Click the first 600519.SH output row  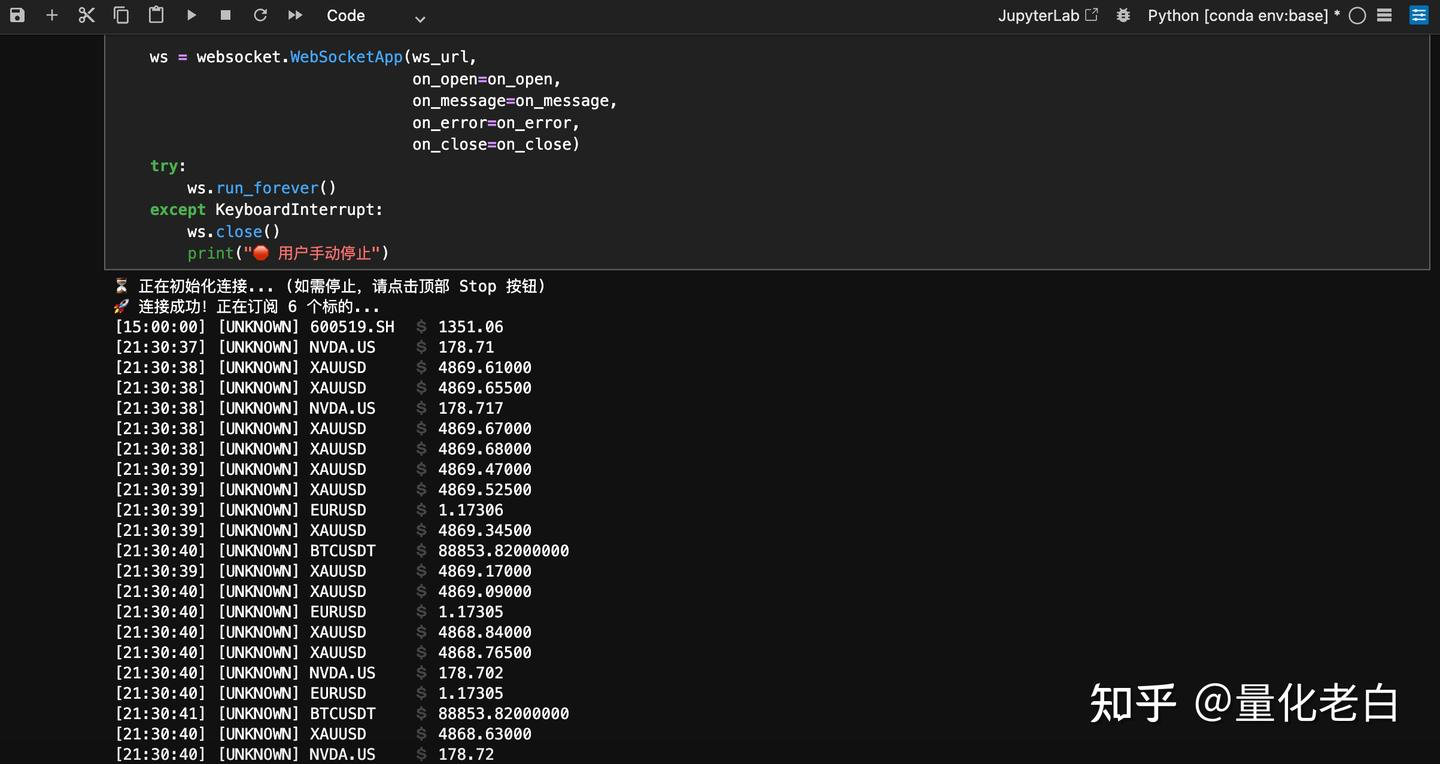pos(309,327)
